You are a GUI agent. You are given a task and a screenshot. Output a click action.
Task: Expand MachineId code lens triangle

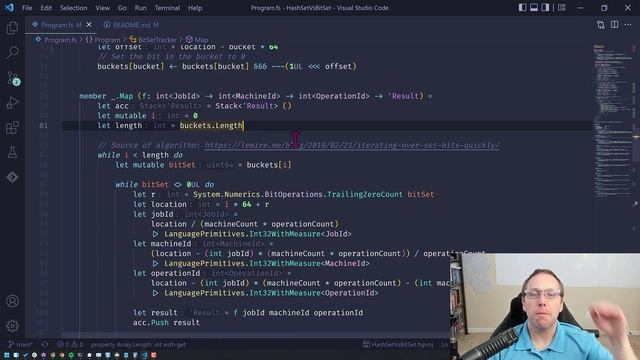click(156, 263)
